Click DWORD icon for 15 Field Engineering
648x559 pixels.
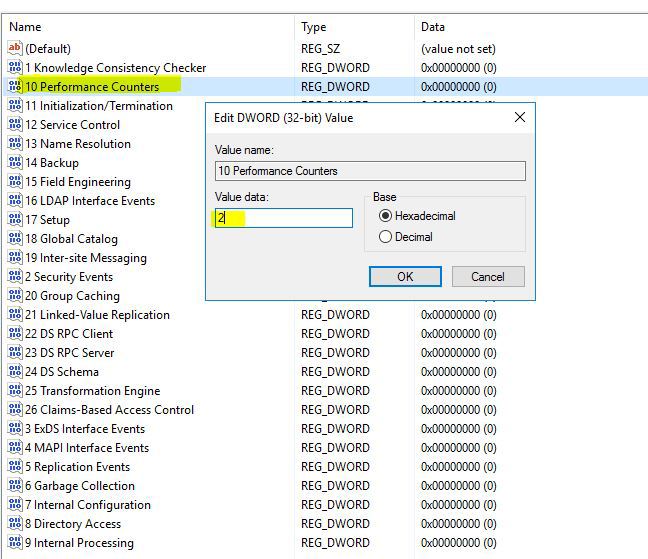tap(14, 181)
